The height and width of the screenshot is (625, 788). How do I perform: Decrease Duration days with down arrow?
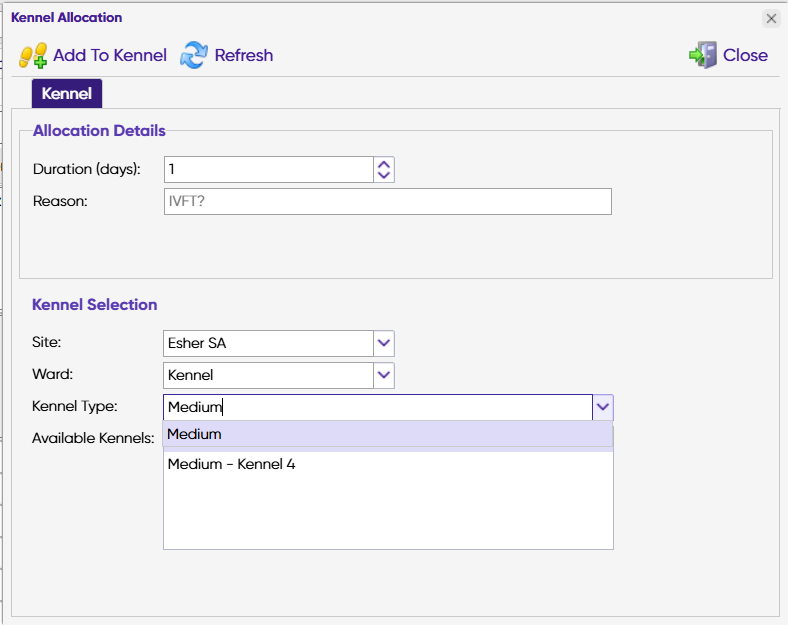pos(384,175)
